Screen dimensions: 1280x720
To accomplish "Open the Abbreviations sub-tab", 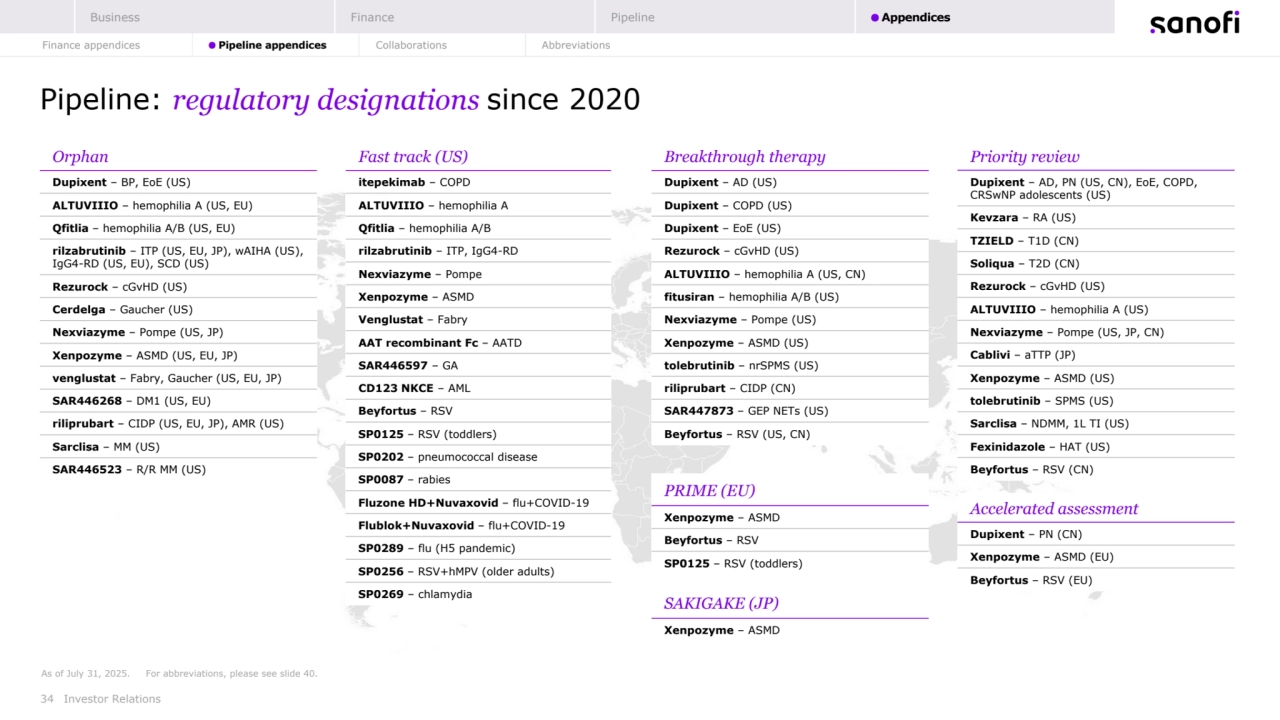I will click(576, 45).
